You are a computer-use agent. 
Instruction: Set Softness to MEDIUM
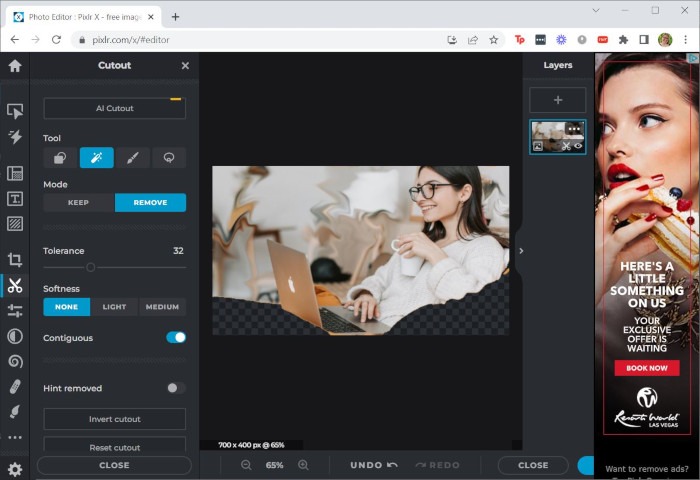click(x=162, y=307)
